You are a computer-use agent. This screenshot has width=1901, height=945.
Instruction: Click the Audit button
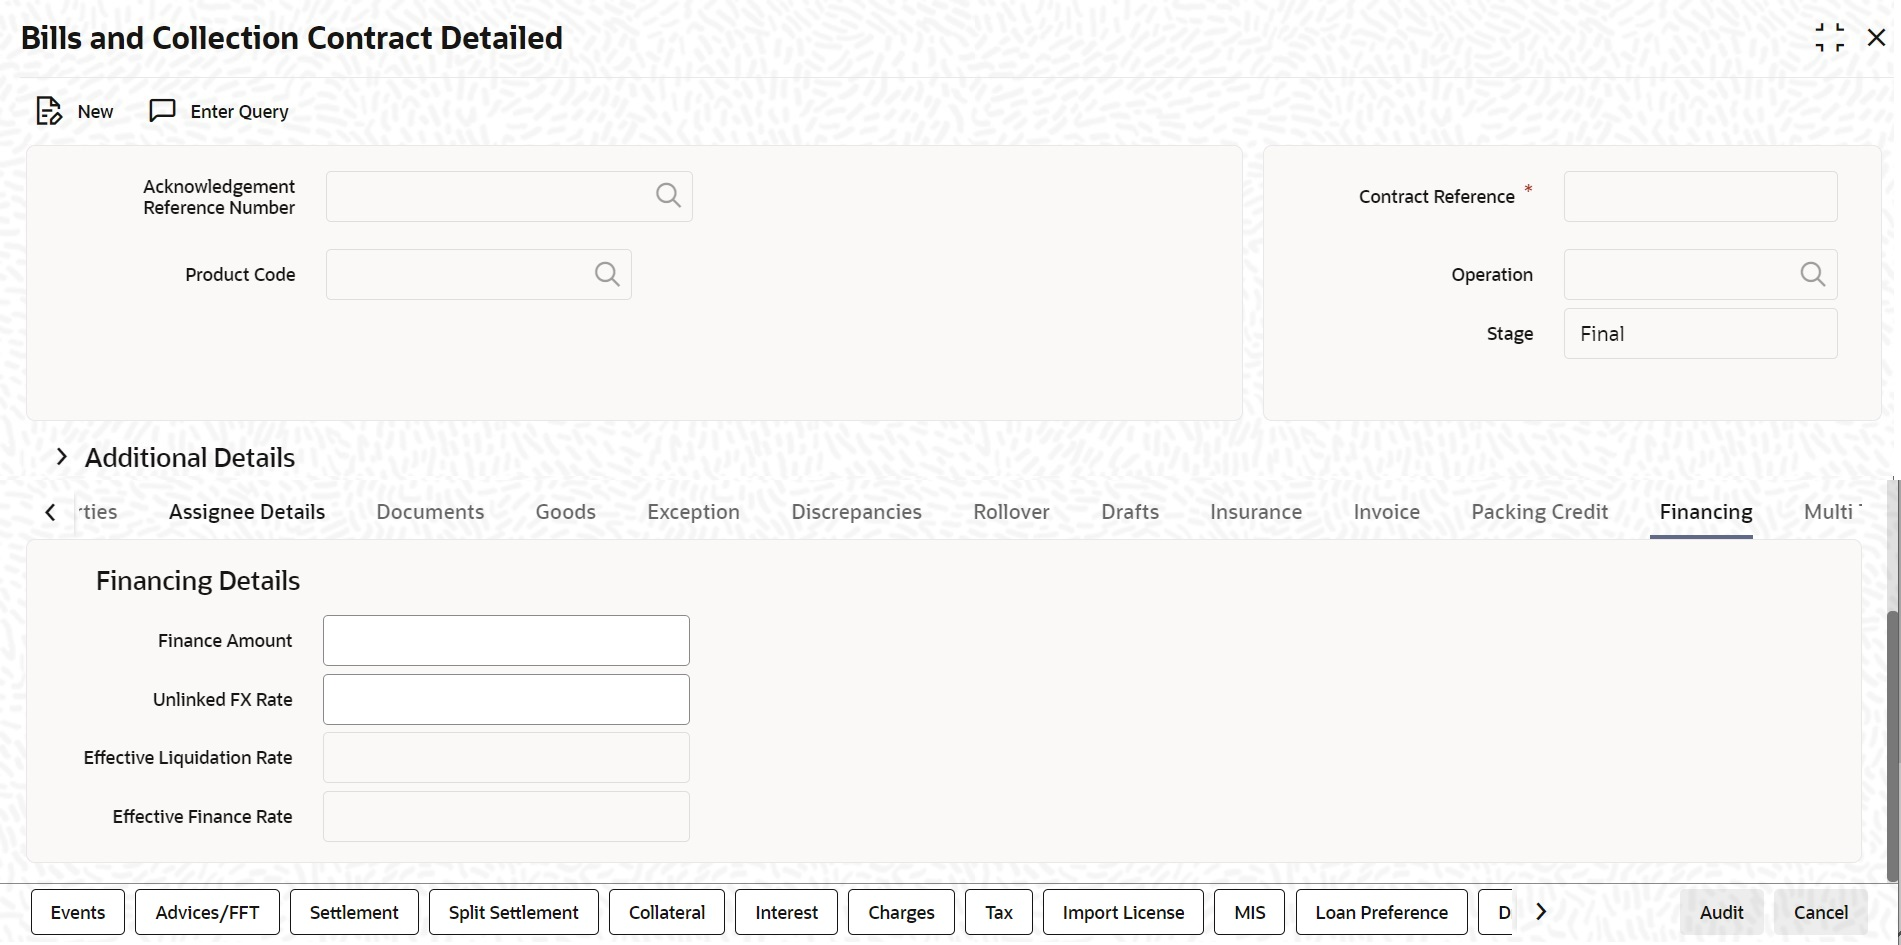(1721, 912)
